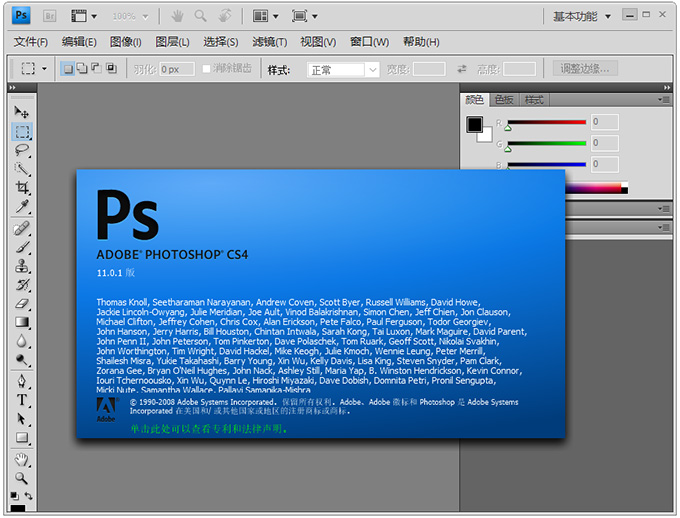Select the Gradient tool

(x=22, y=322)
